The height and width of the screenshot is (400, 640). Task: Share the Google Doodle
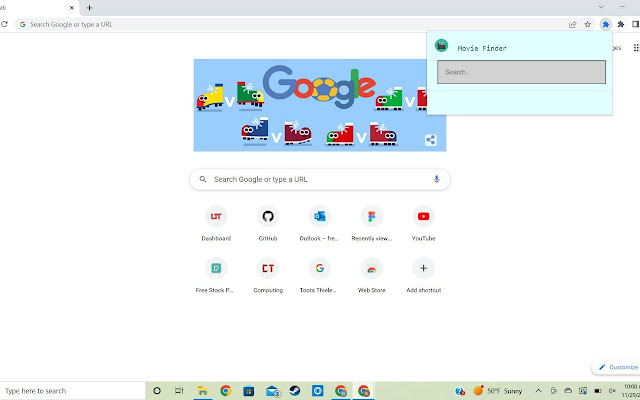(431, 140)
